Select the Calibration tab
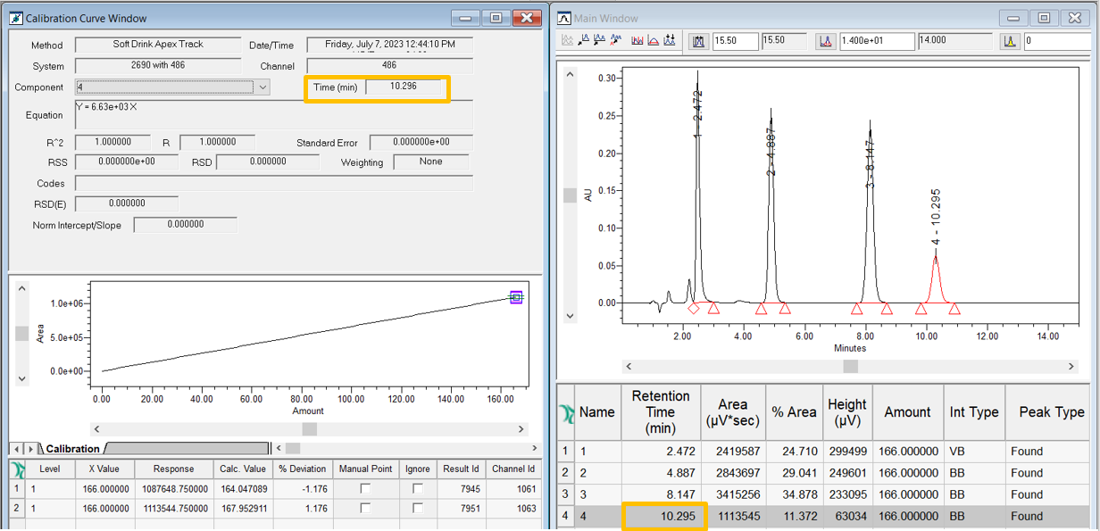The height and width of the screenshot is (531, 1100). (x=72, y=448)
